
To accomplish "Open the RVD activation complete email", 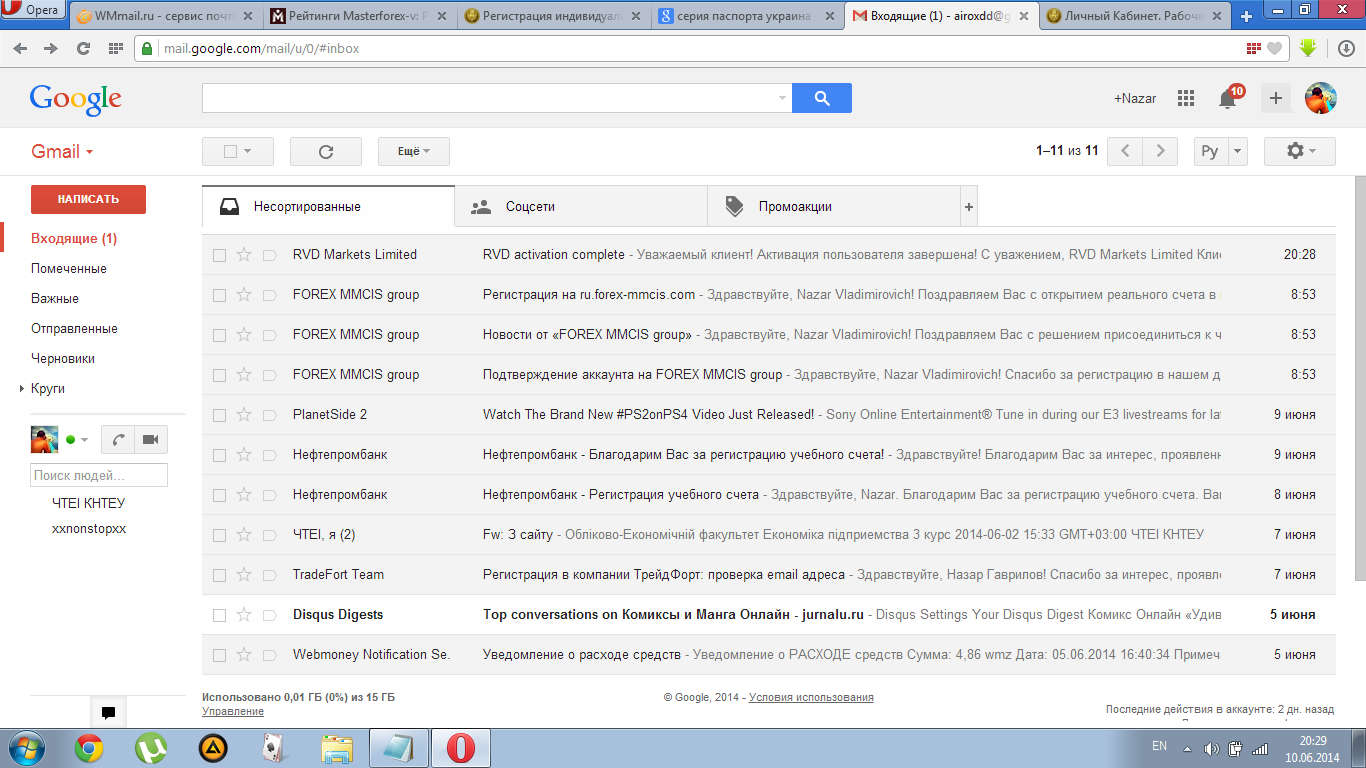I will [768, 255].
